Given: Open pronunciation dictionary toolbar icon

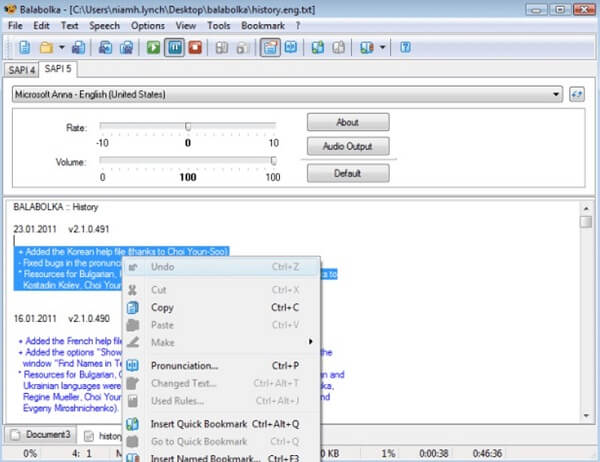Looking at the screenshot, I should point(291,47).
